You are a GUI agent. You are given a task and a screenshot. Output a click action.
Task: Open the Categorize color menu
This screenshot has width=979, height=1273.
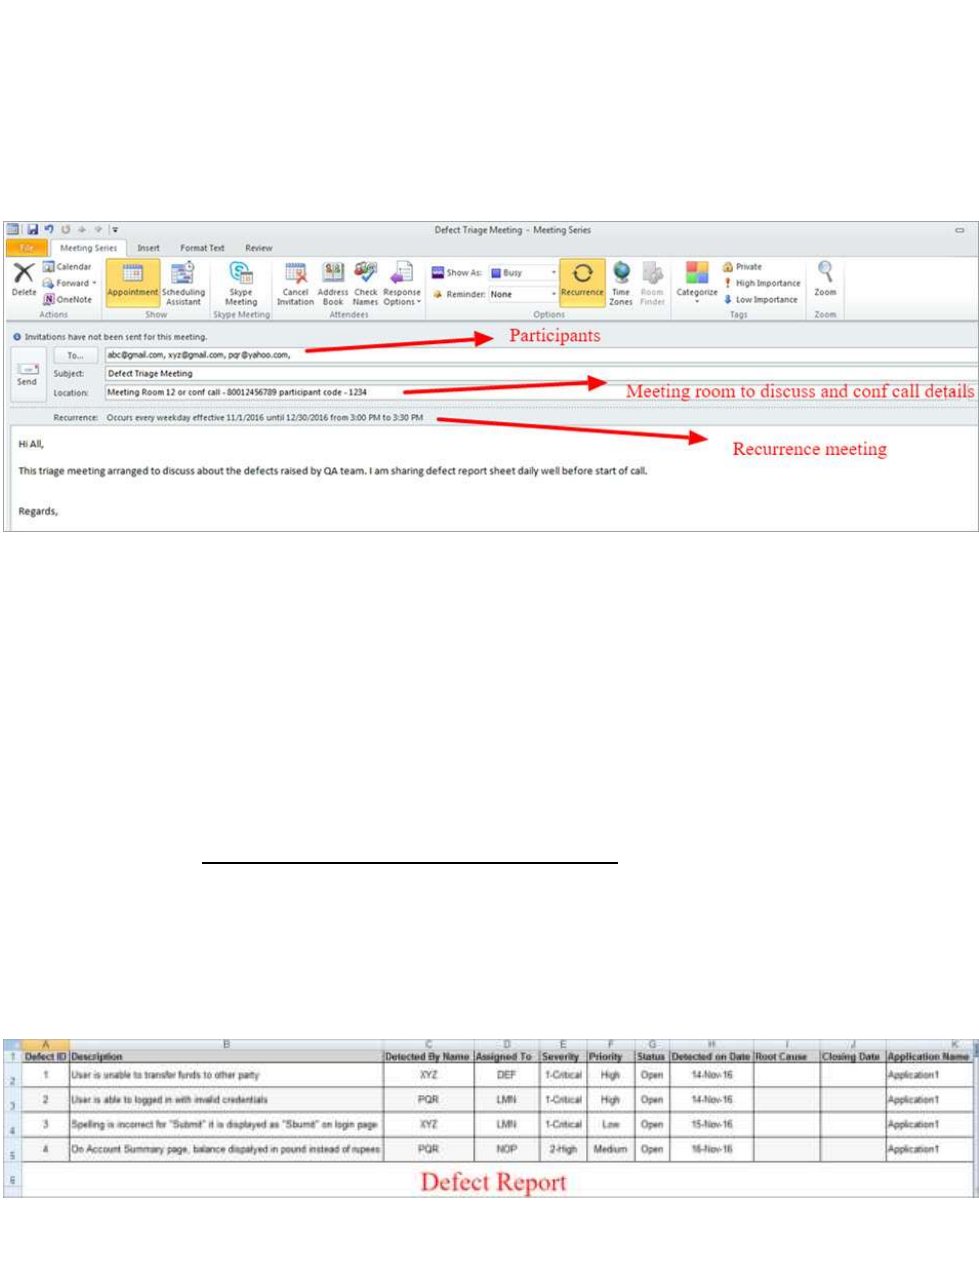697,283
